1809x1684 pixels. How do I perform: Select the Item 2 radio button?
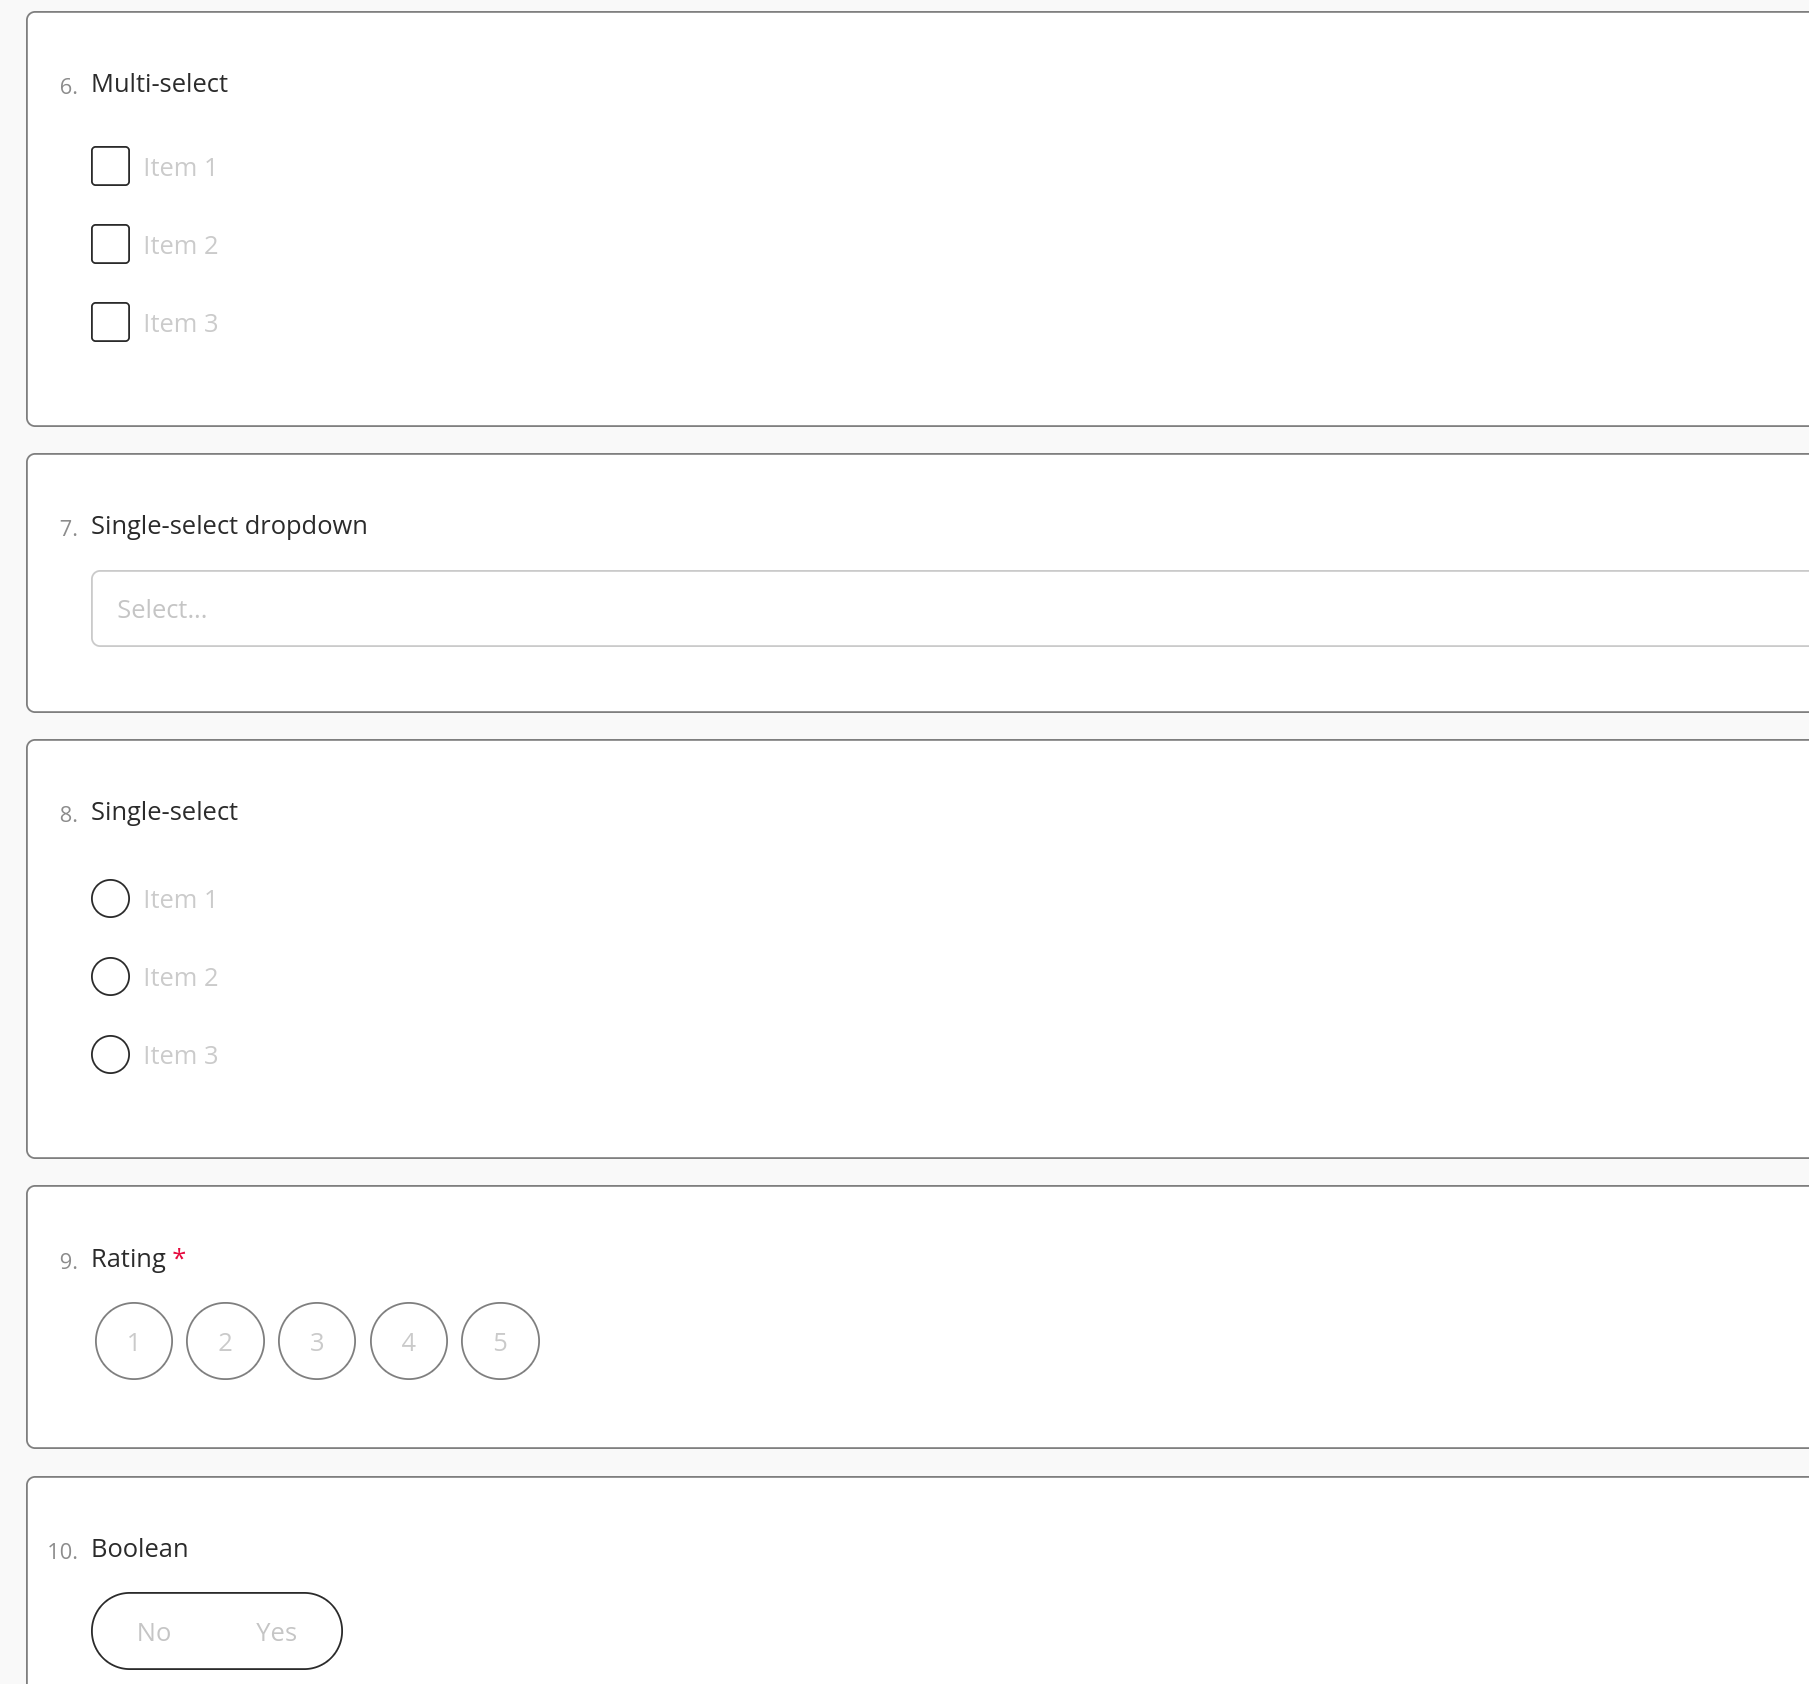click(x=110, y=976)
